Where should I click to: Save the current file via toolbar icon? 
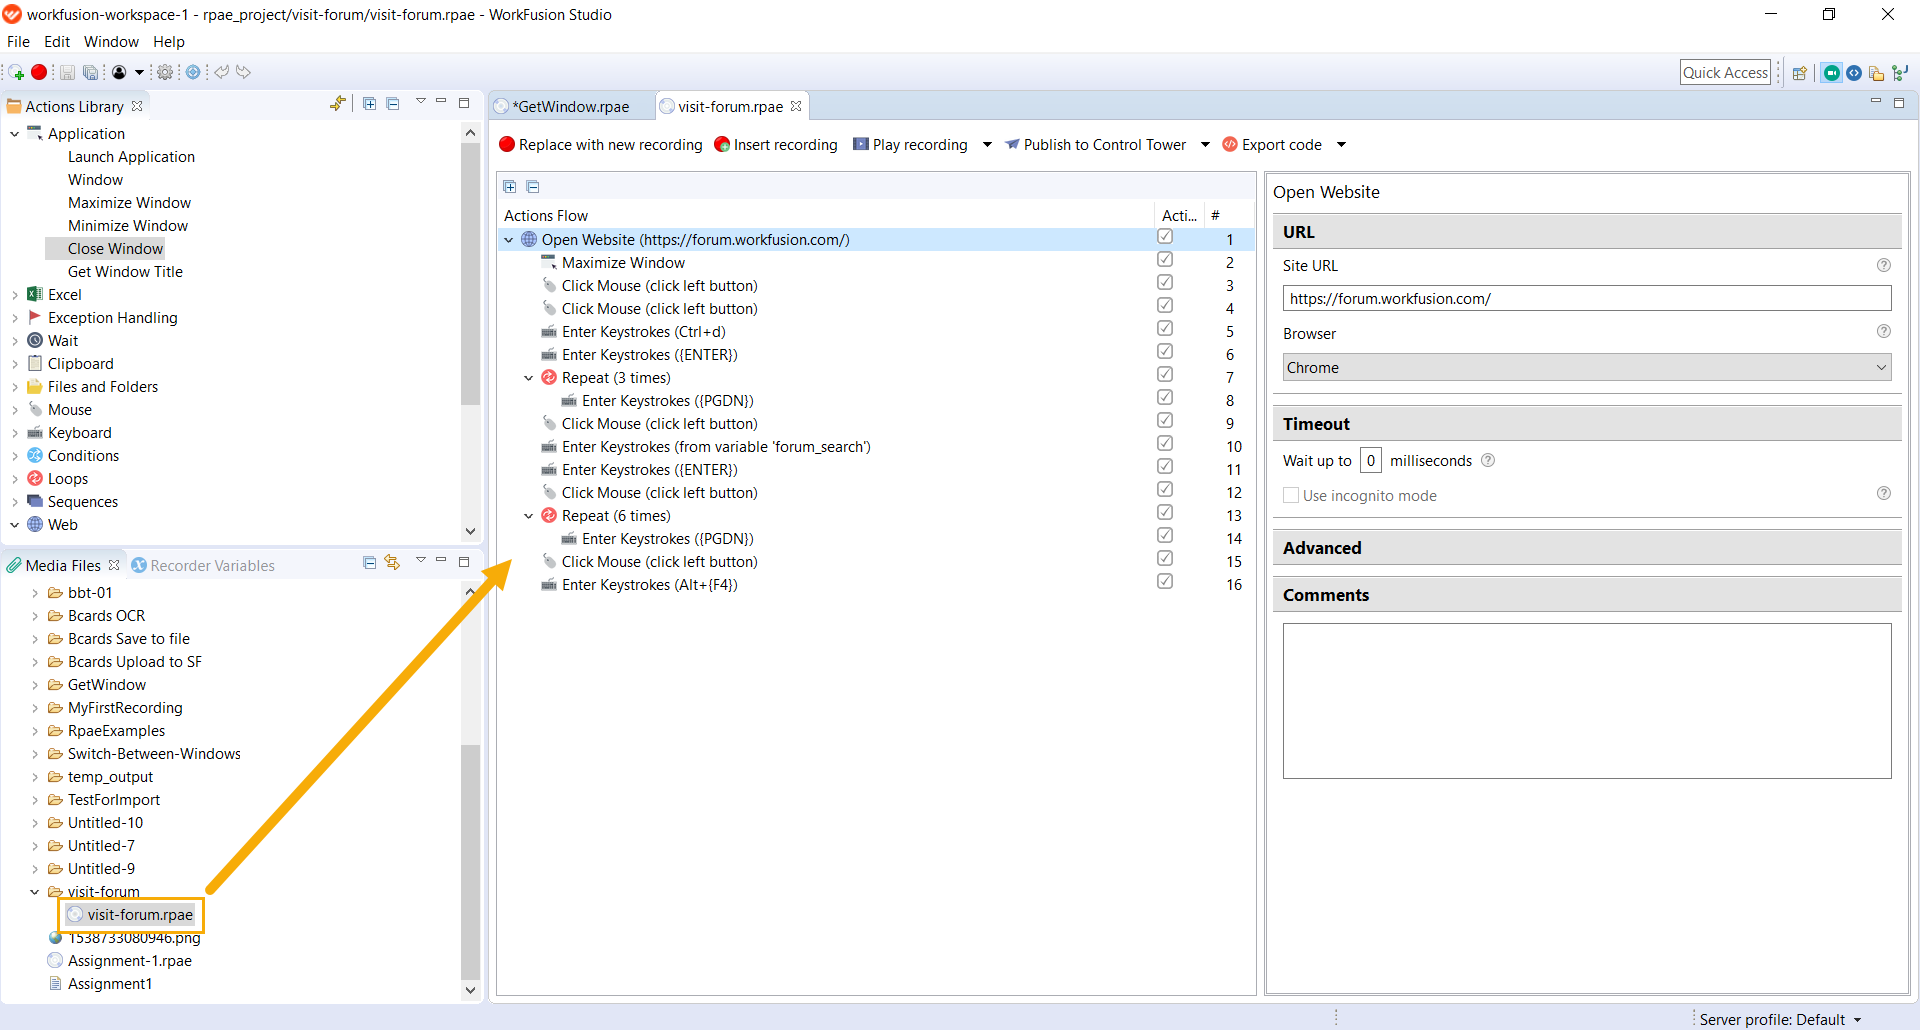[x=67, y=72]
